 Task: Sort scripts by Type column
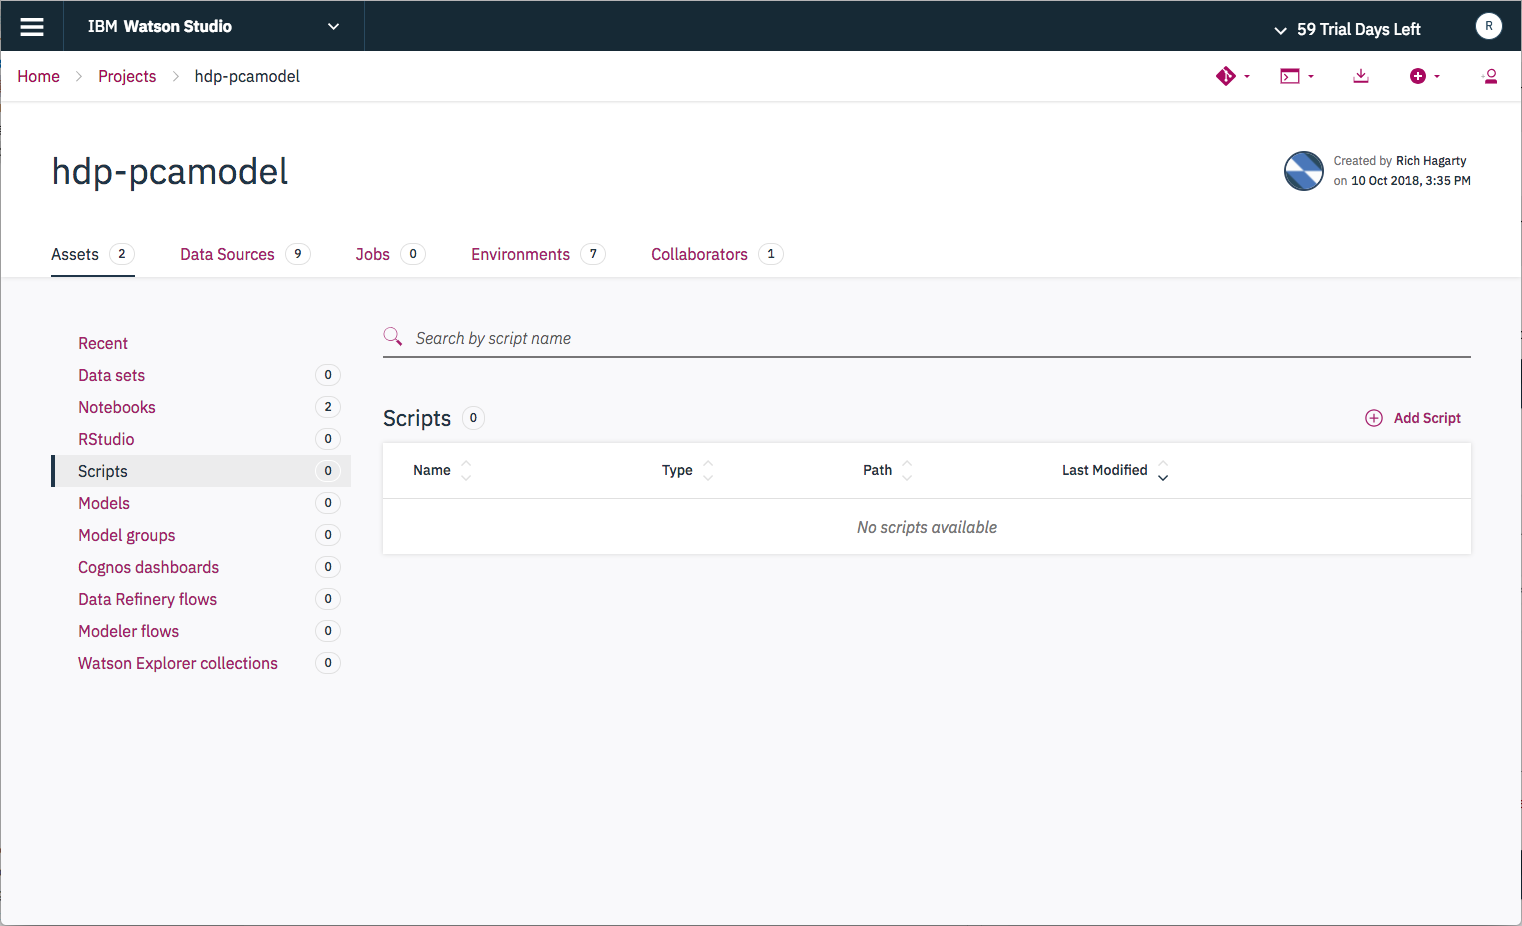point(687,470)
